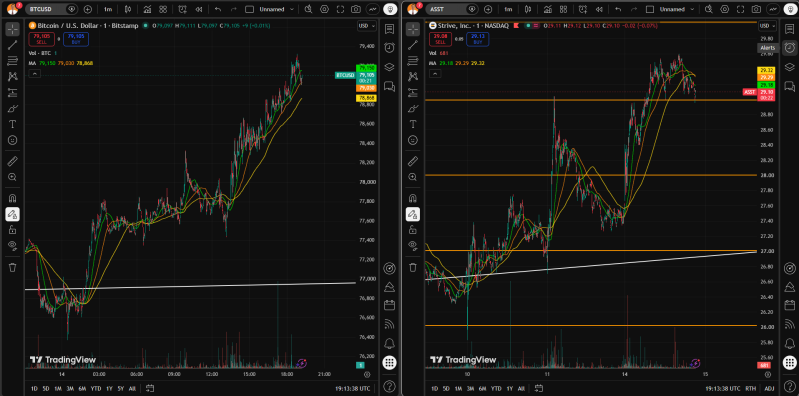Select the 5D range on BTCUSD chart
This screenshot has width=799, height=396.
[46, 388]
